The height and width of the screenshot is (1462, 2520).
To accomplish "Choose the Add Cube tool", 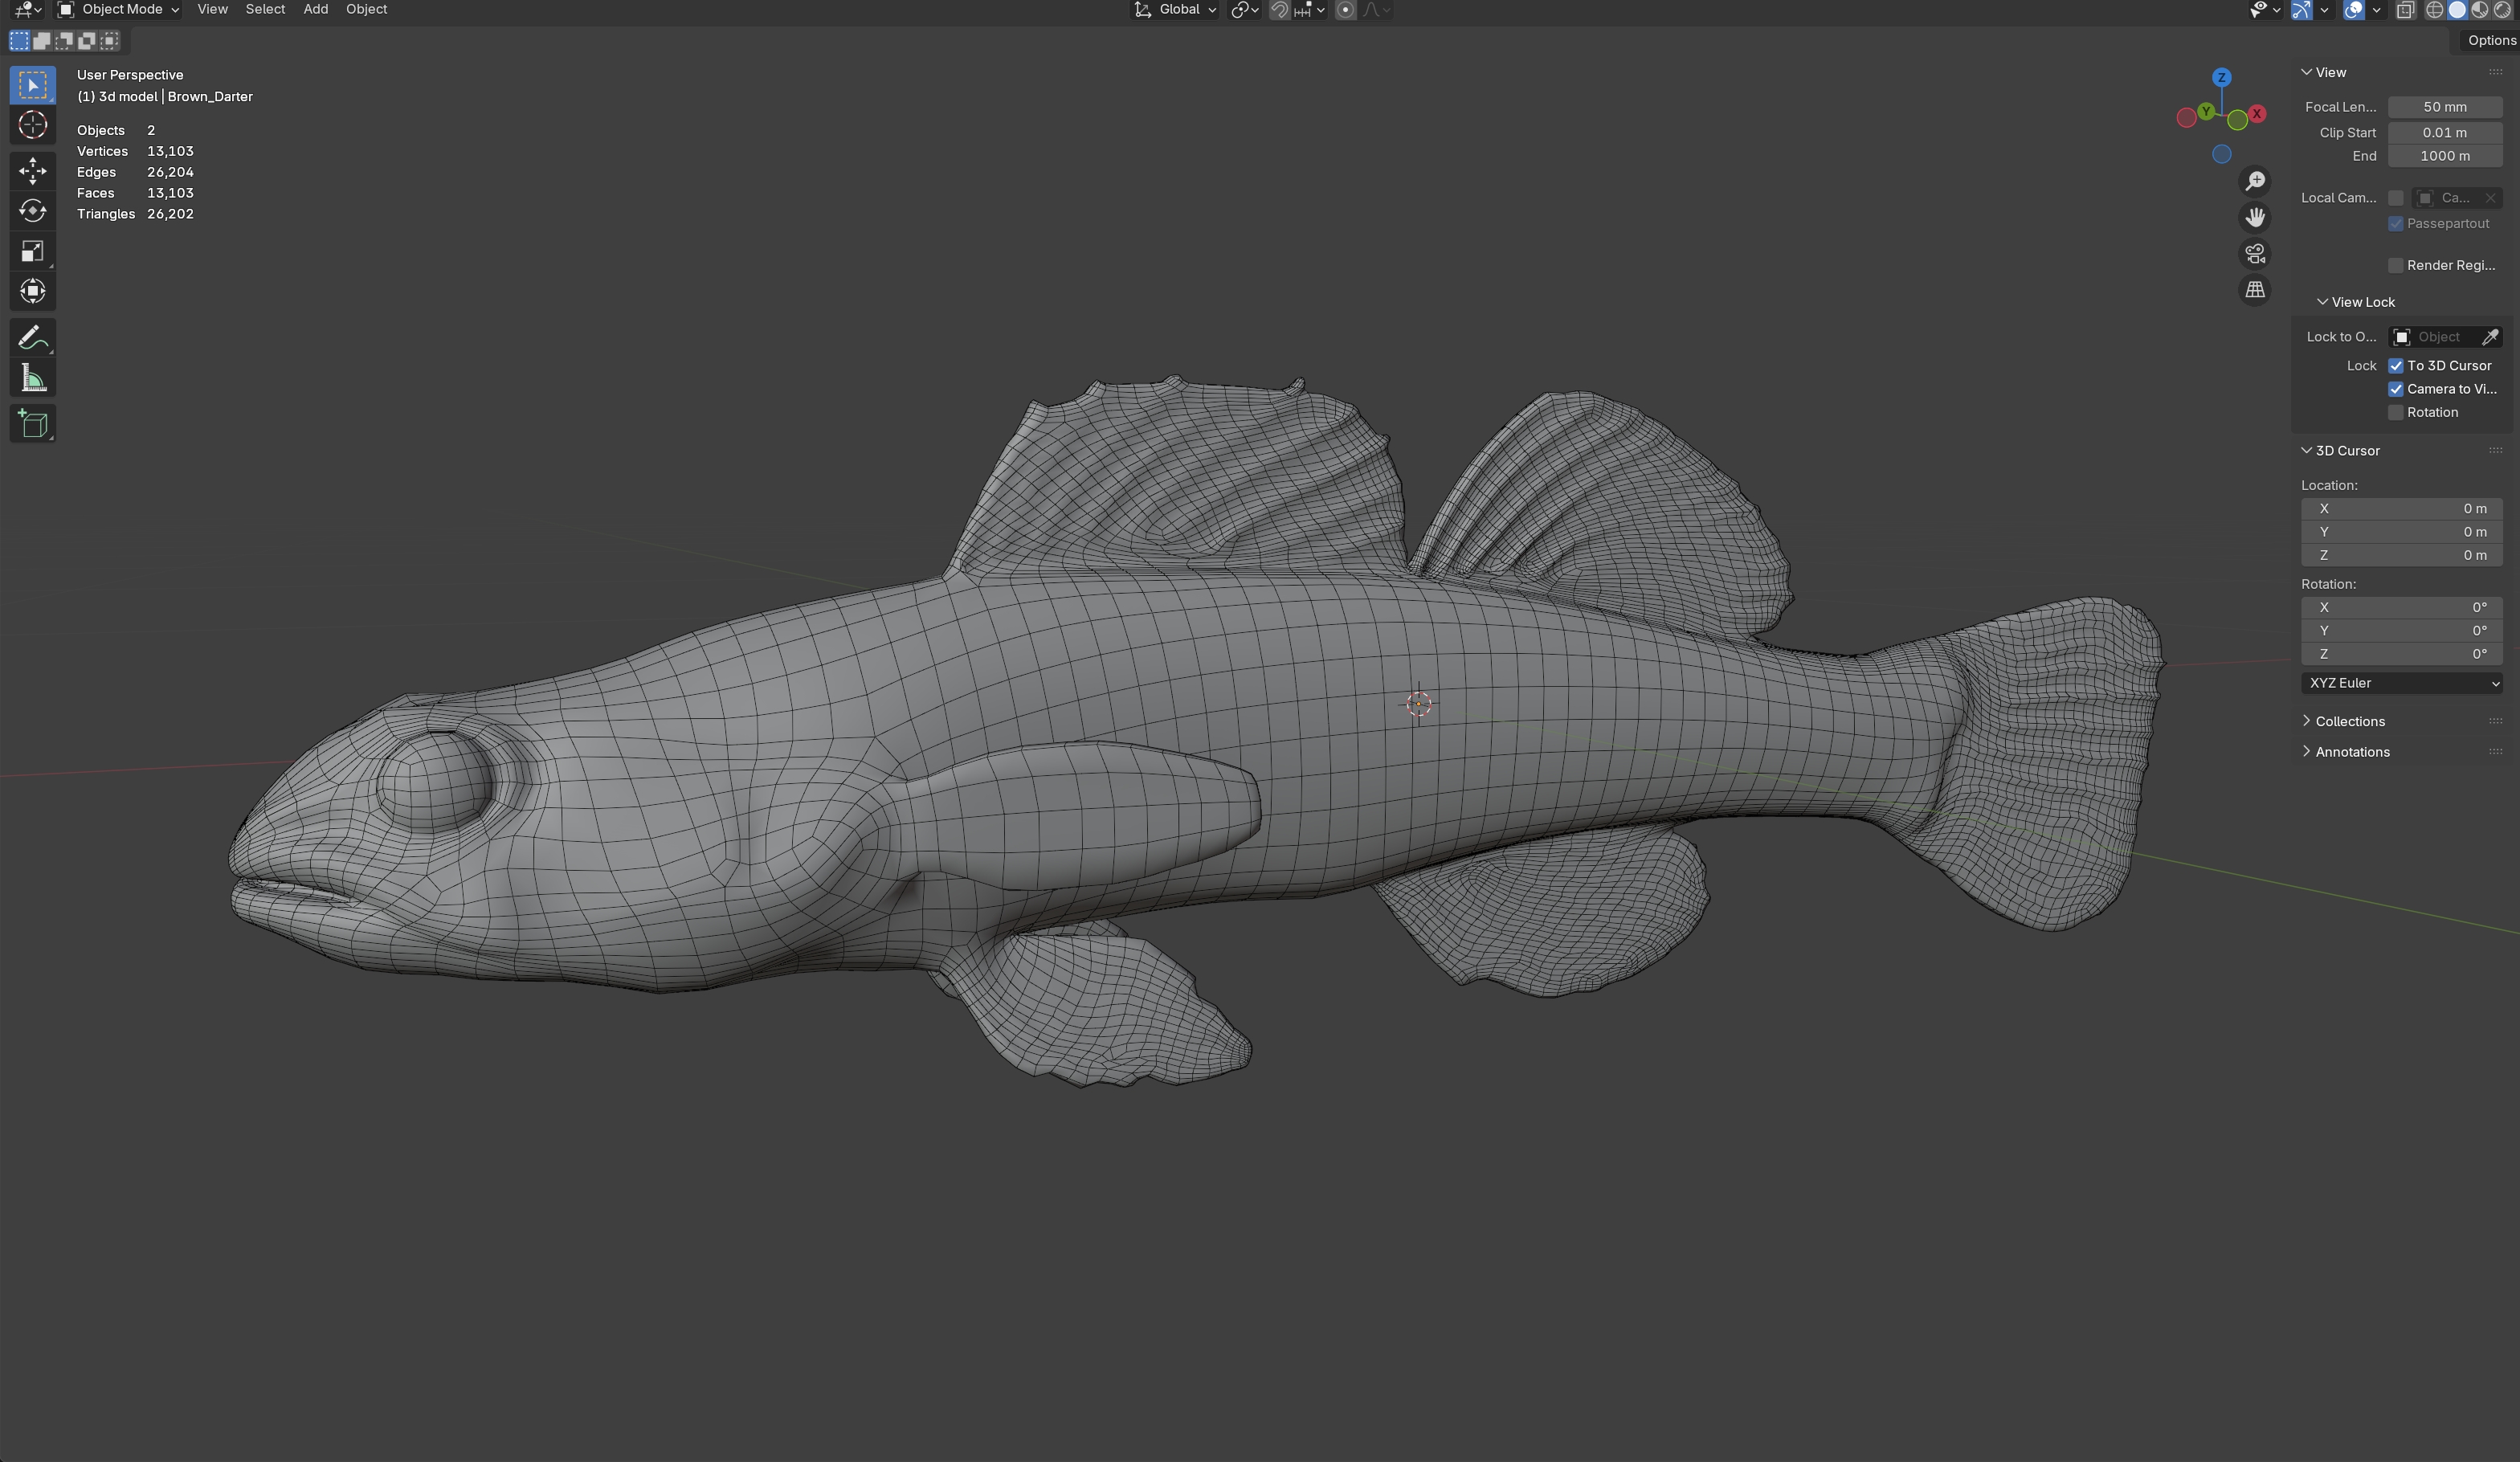I will coord(32,424).
